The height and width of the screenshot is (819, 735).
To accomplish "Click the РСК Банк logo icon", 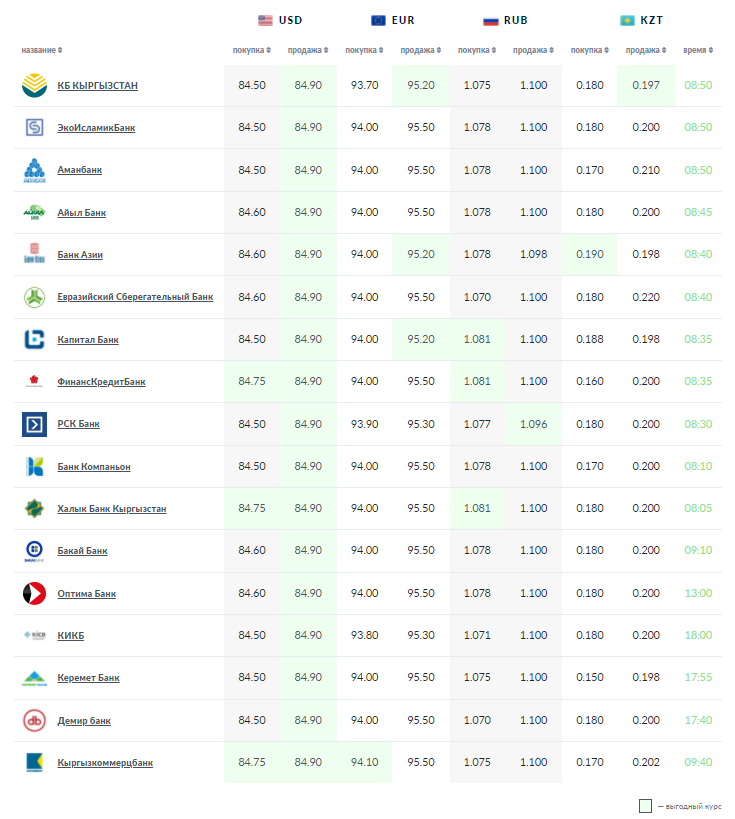I will click(x=34, y=424).
